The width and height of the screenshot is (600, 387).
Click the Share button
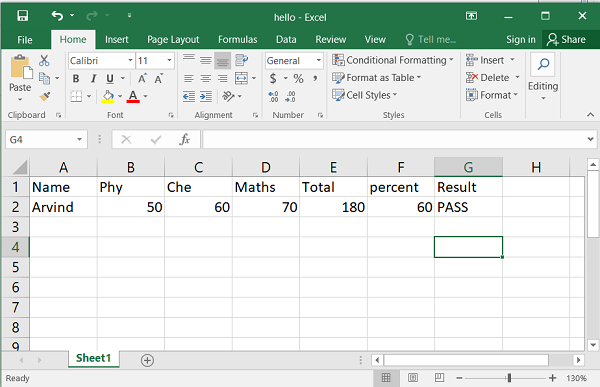(566, 39)
